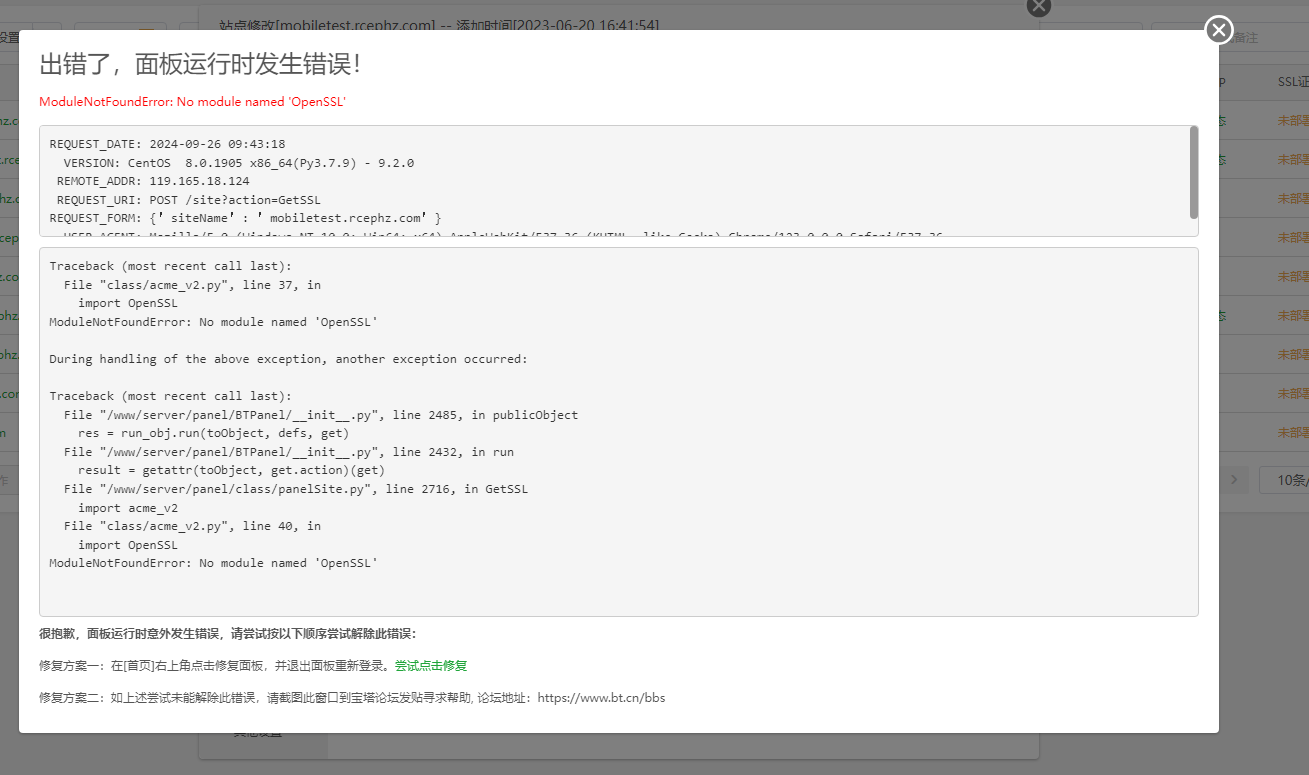Click the request info box scrollbar
Image resolution: width=1309 pixels, height=775 pixels.
(1192, 172)
